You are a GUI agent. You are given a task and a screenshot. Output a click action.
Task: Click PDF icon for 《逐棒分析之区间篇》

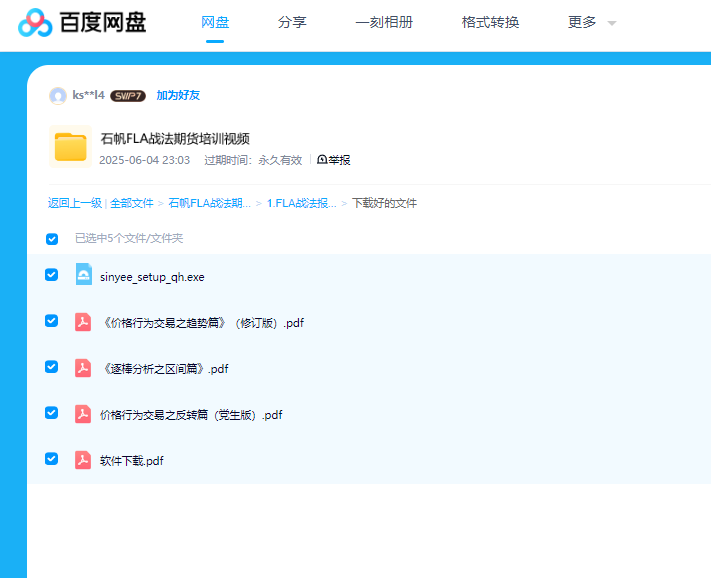pos(83,368)
